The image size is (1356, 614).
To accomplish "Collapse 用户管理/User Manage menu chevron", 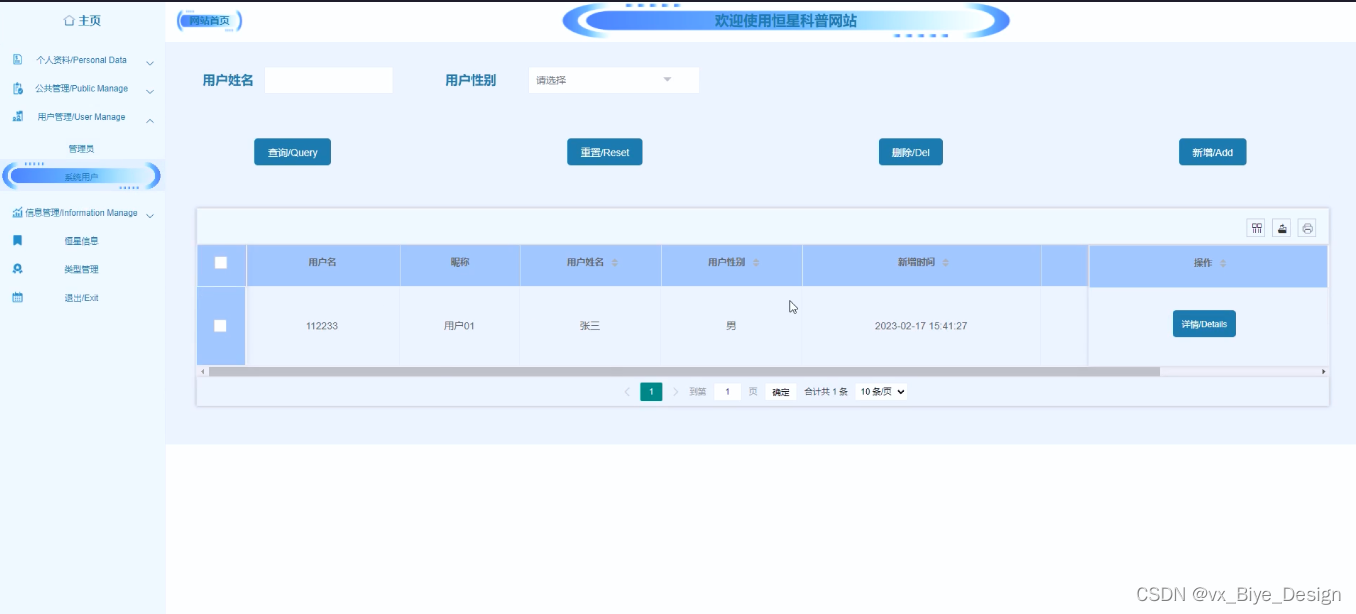I will pyautogui.click(x=150, y=120).
